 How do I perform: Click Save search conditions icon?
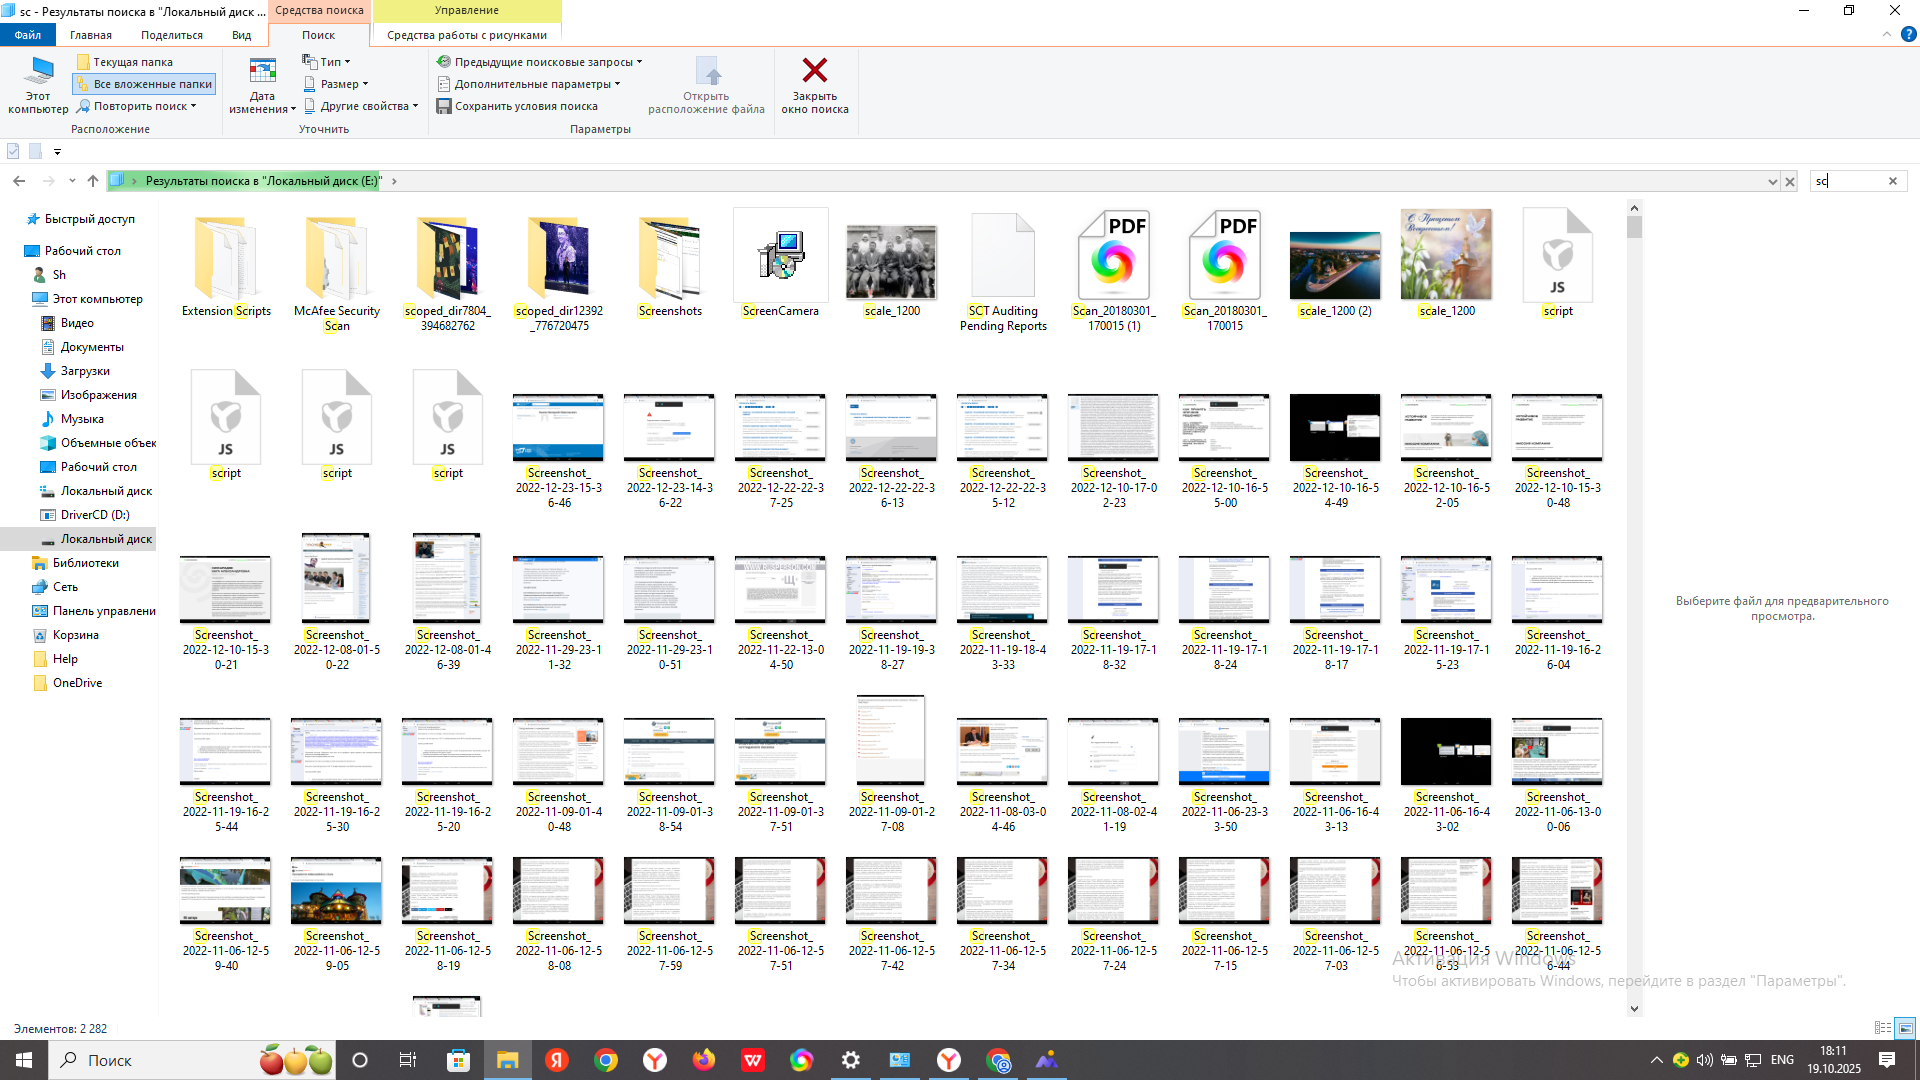coord(444,106)
